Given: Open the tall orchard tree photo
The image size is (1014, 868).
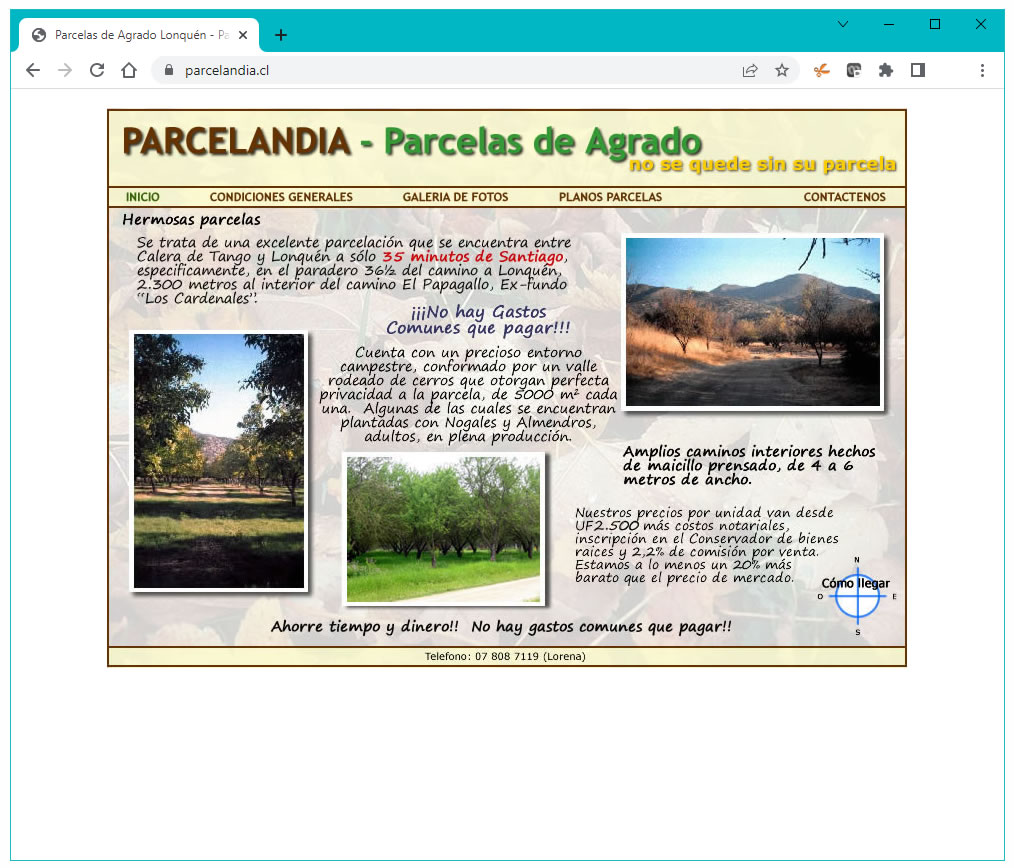Looking at the screenshot, I should click(x=219, y=461).
